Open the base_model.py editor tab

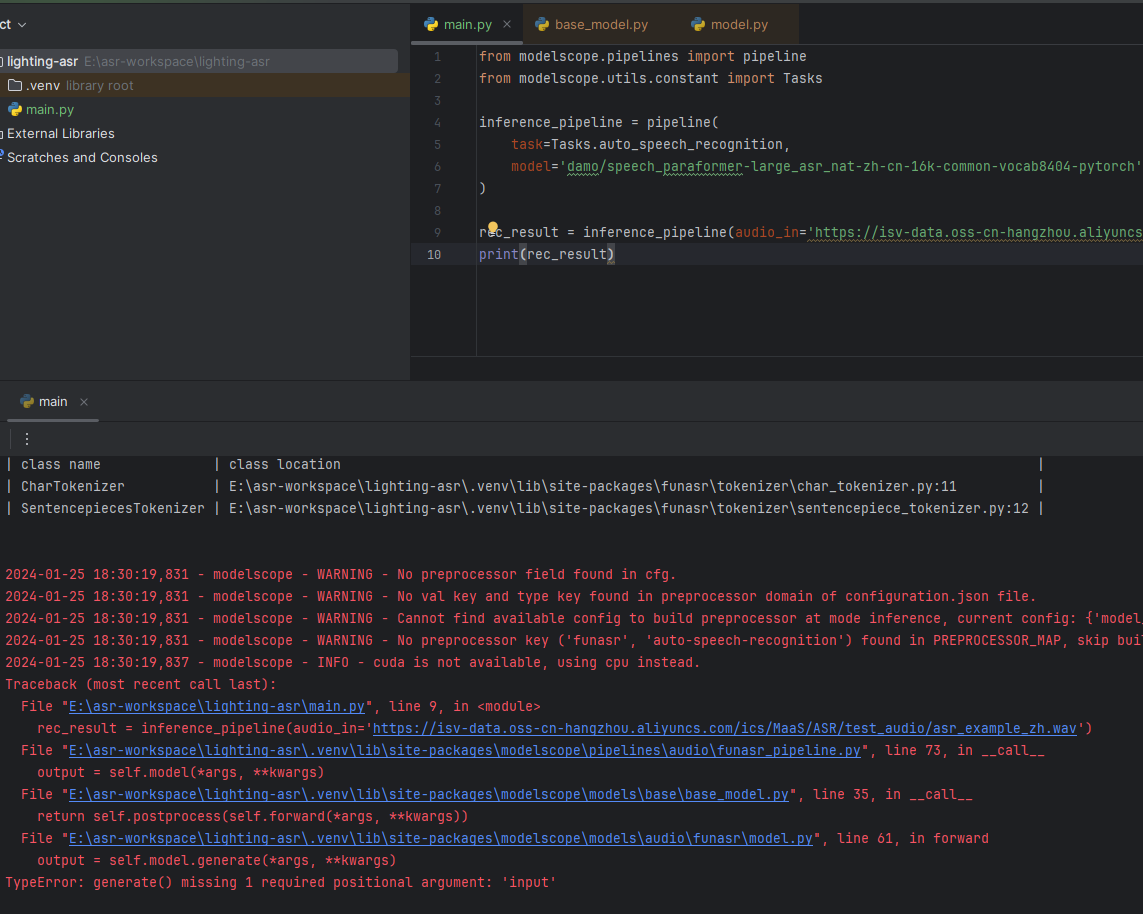[601, 24]
